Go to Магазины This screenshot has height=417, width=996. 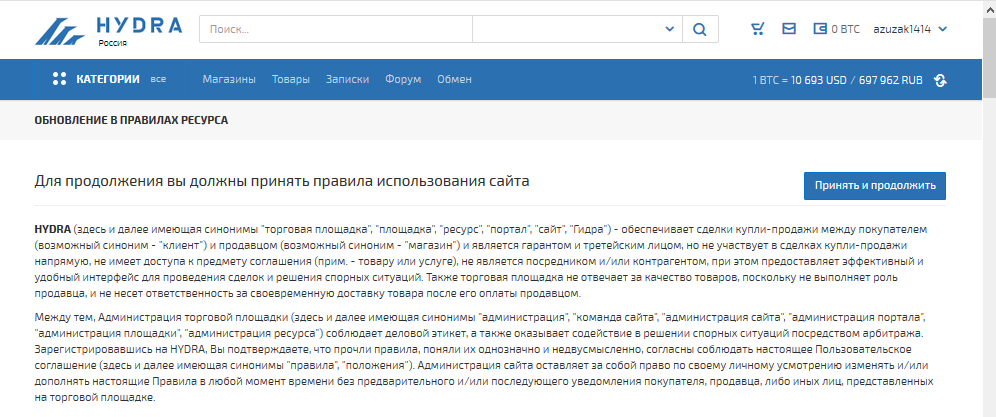[229, 79]
